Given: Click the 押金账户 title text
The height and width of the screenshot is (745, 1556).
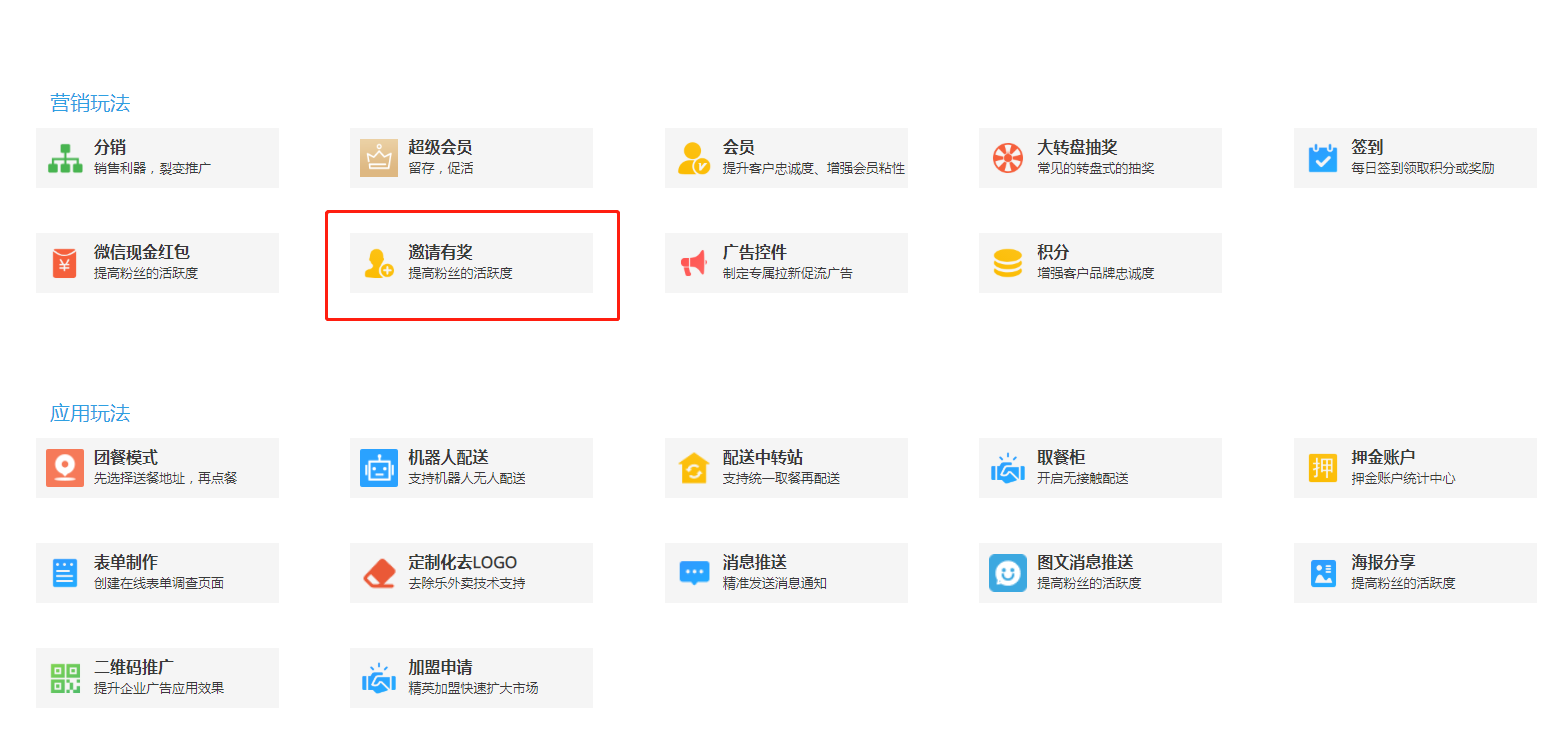Looking at the screenshot, I should [x=1383, y=458].
